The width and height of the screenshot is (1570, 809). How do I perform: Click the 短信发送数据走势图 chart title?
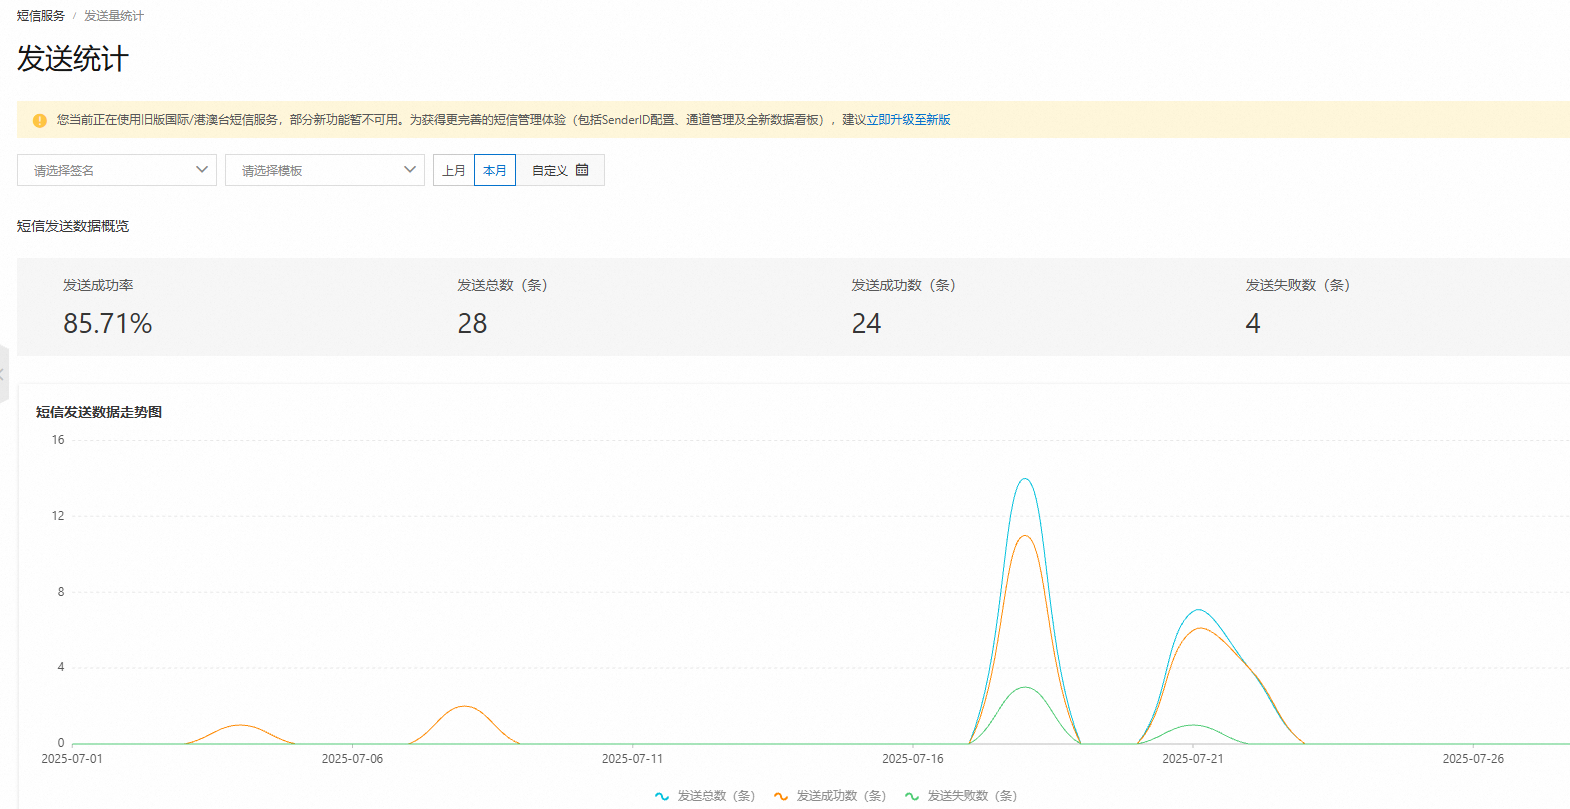coord(99,412)
